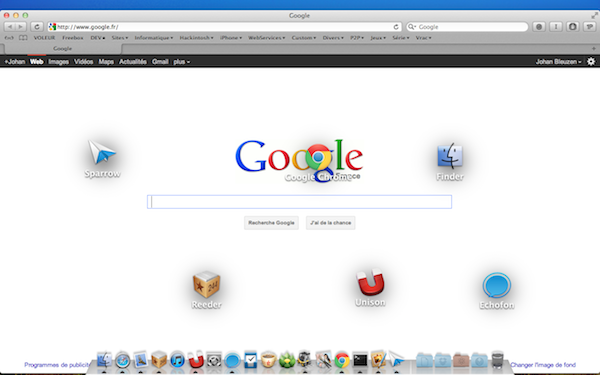Switch to Vidéos in the Google bar
The height and width of the screenshot is (375, 600).
click(x=83, y=62)
